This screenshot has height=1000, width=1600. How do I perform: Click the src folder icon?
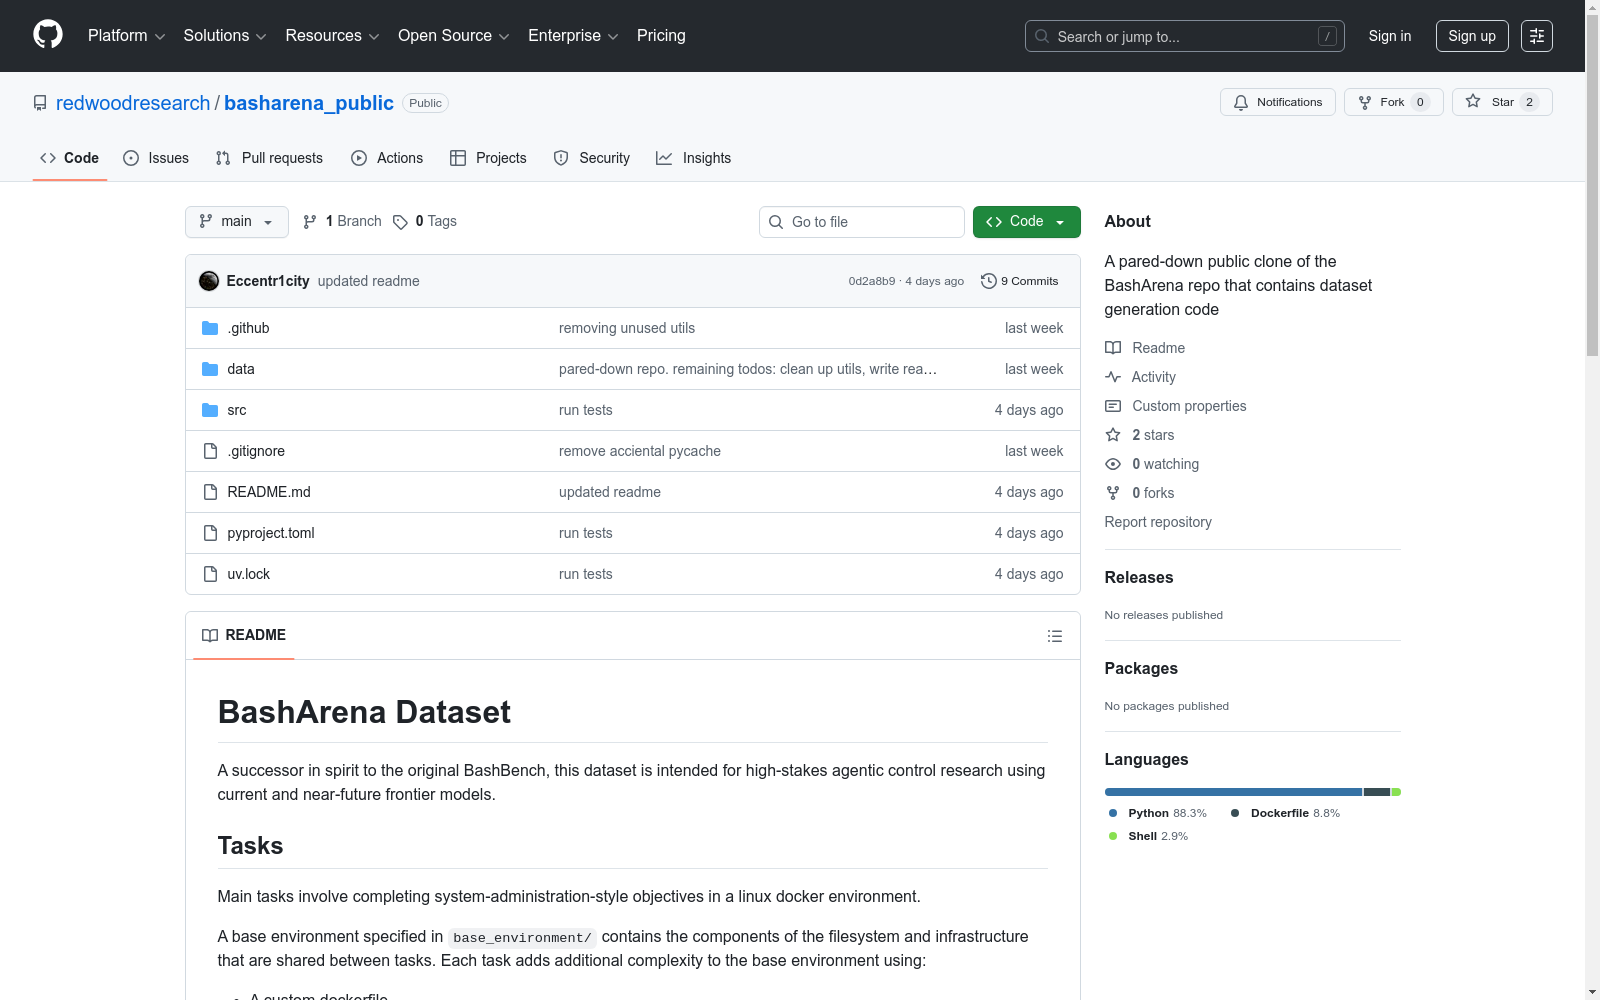[x=210, y=410]
